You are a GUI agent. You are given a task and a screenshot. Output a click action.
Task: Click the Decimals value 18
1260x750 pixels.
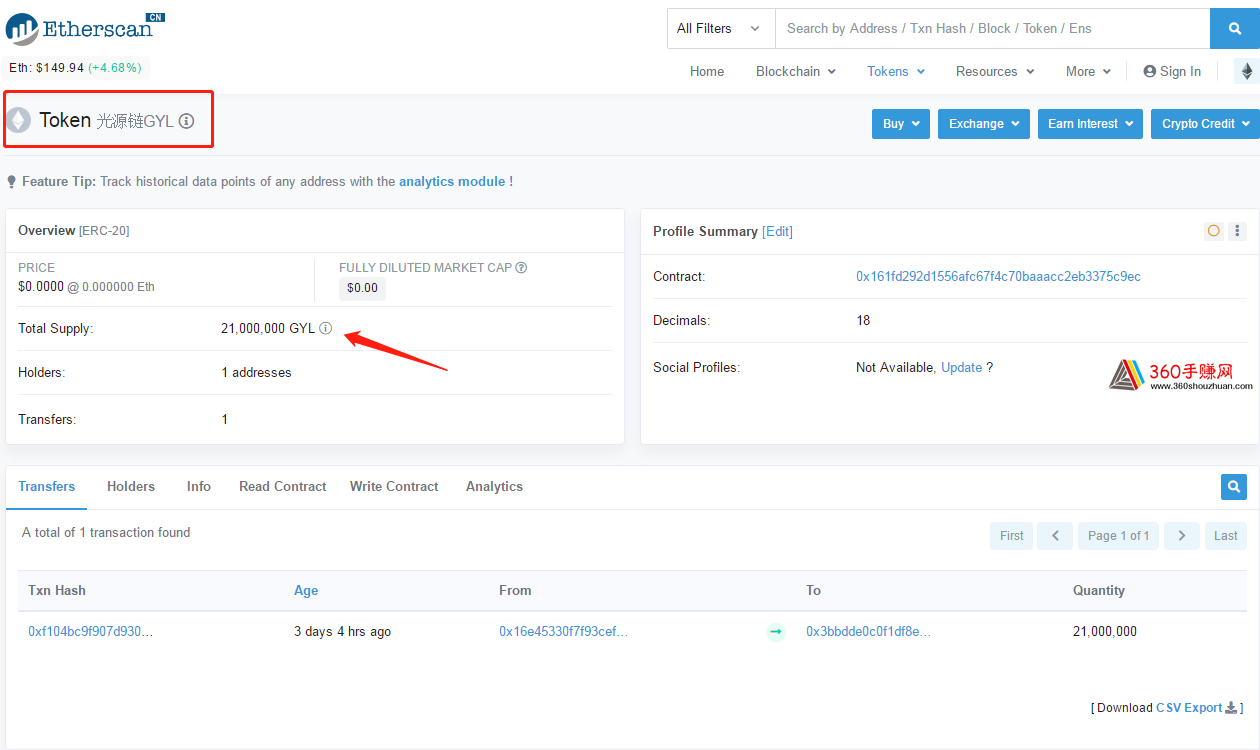point(863,321)
